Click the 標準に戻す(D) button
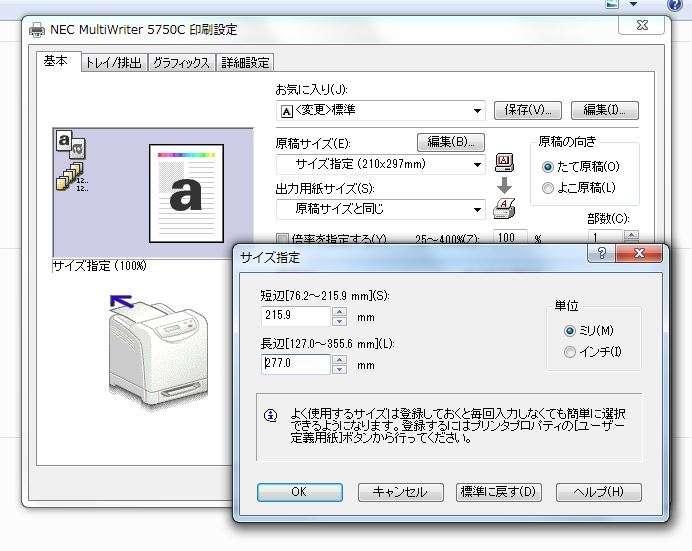692x551 pixels. [x=499, y=492]
